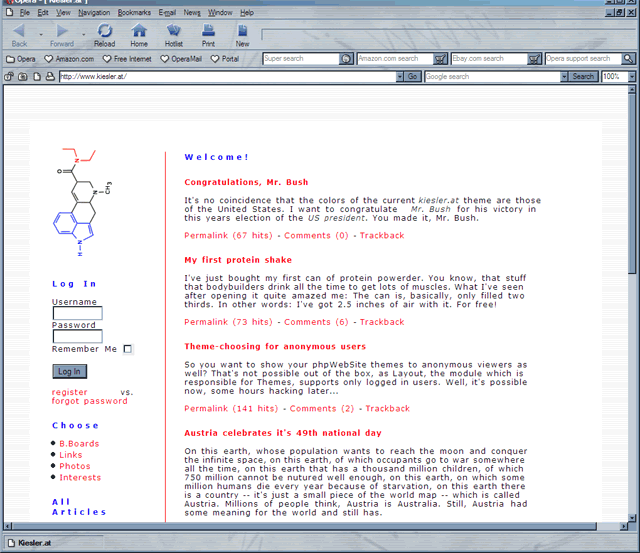Click the Go button beside address bar
The width and height of the screenshot is (640, 553).
(x=412, y=76)
